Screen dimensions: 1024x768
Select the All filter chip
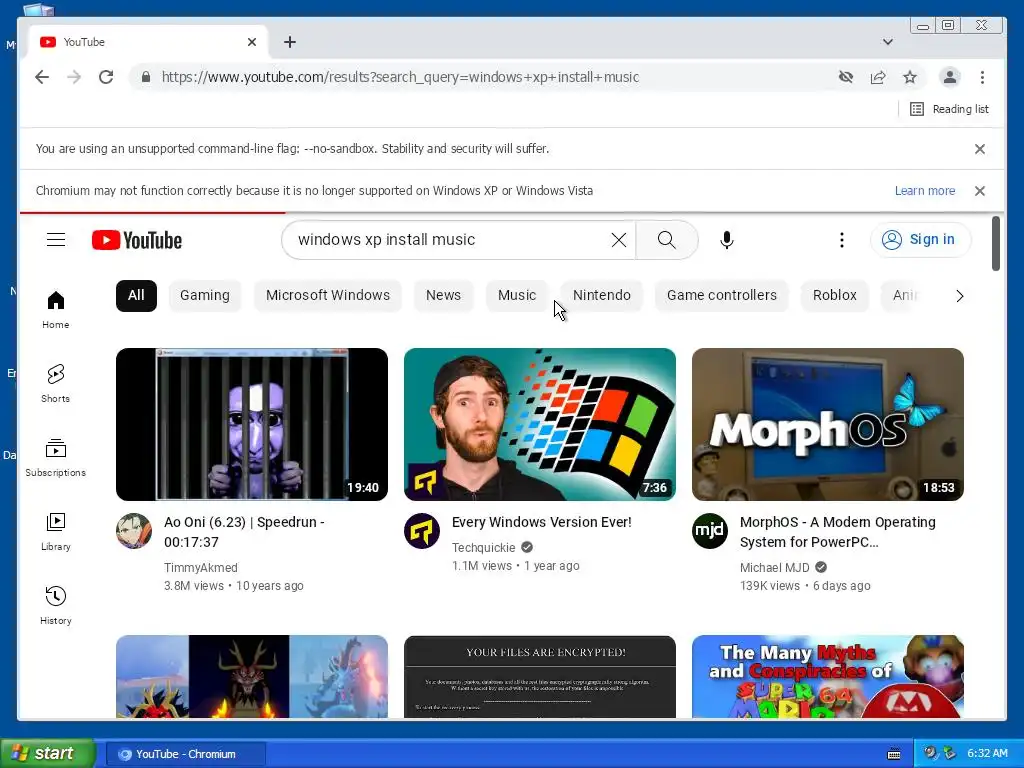click(x=136, y=295)
